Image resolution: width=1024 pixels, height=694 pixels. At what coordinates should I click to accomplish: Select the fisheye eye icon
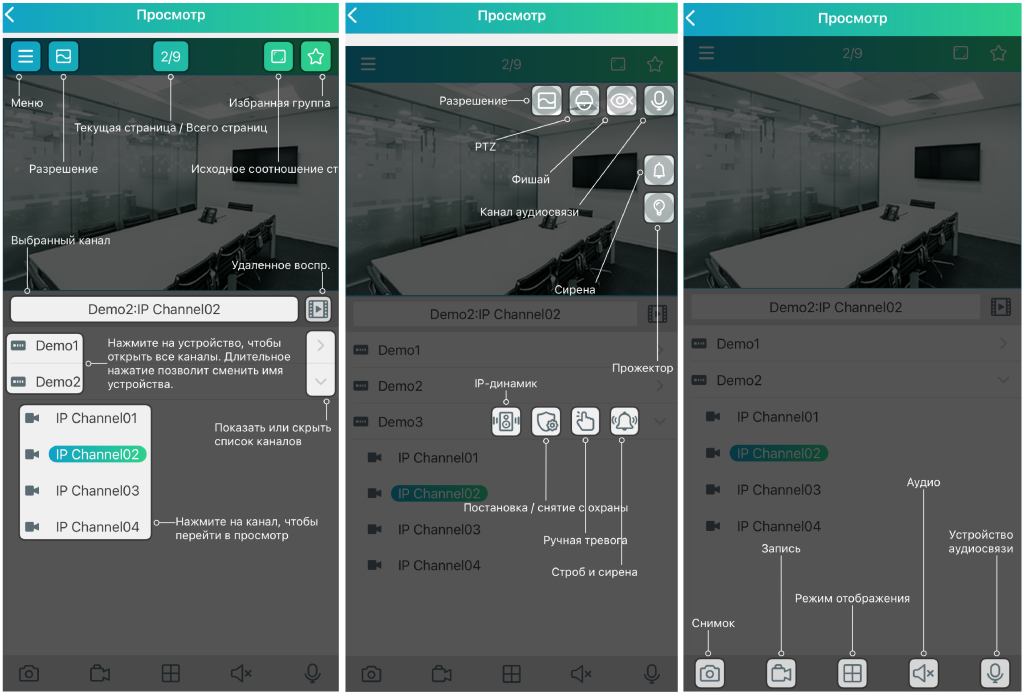click(621, 101)
